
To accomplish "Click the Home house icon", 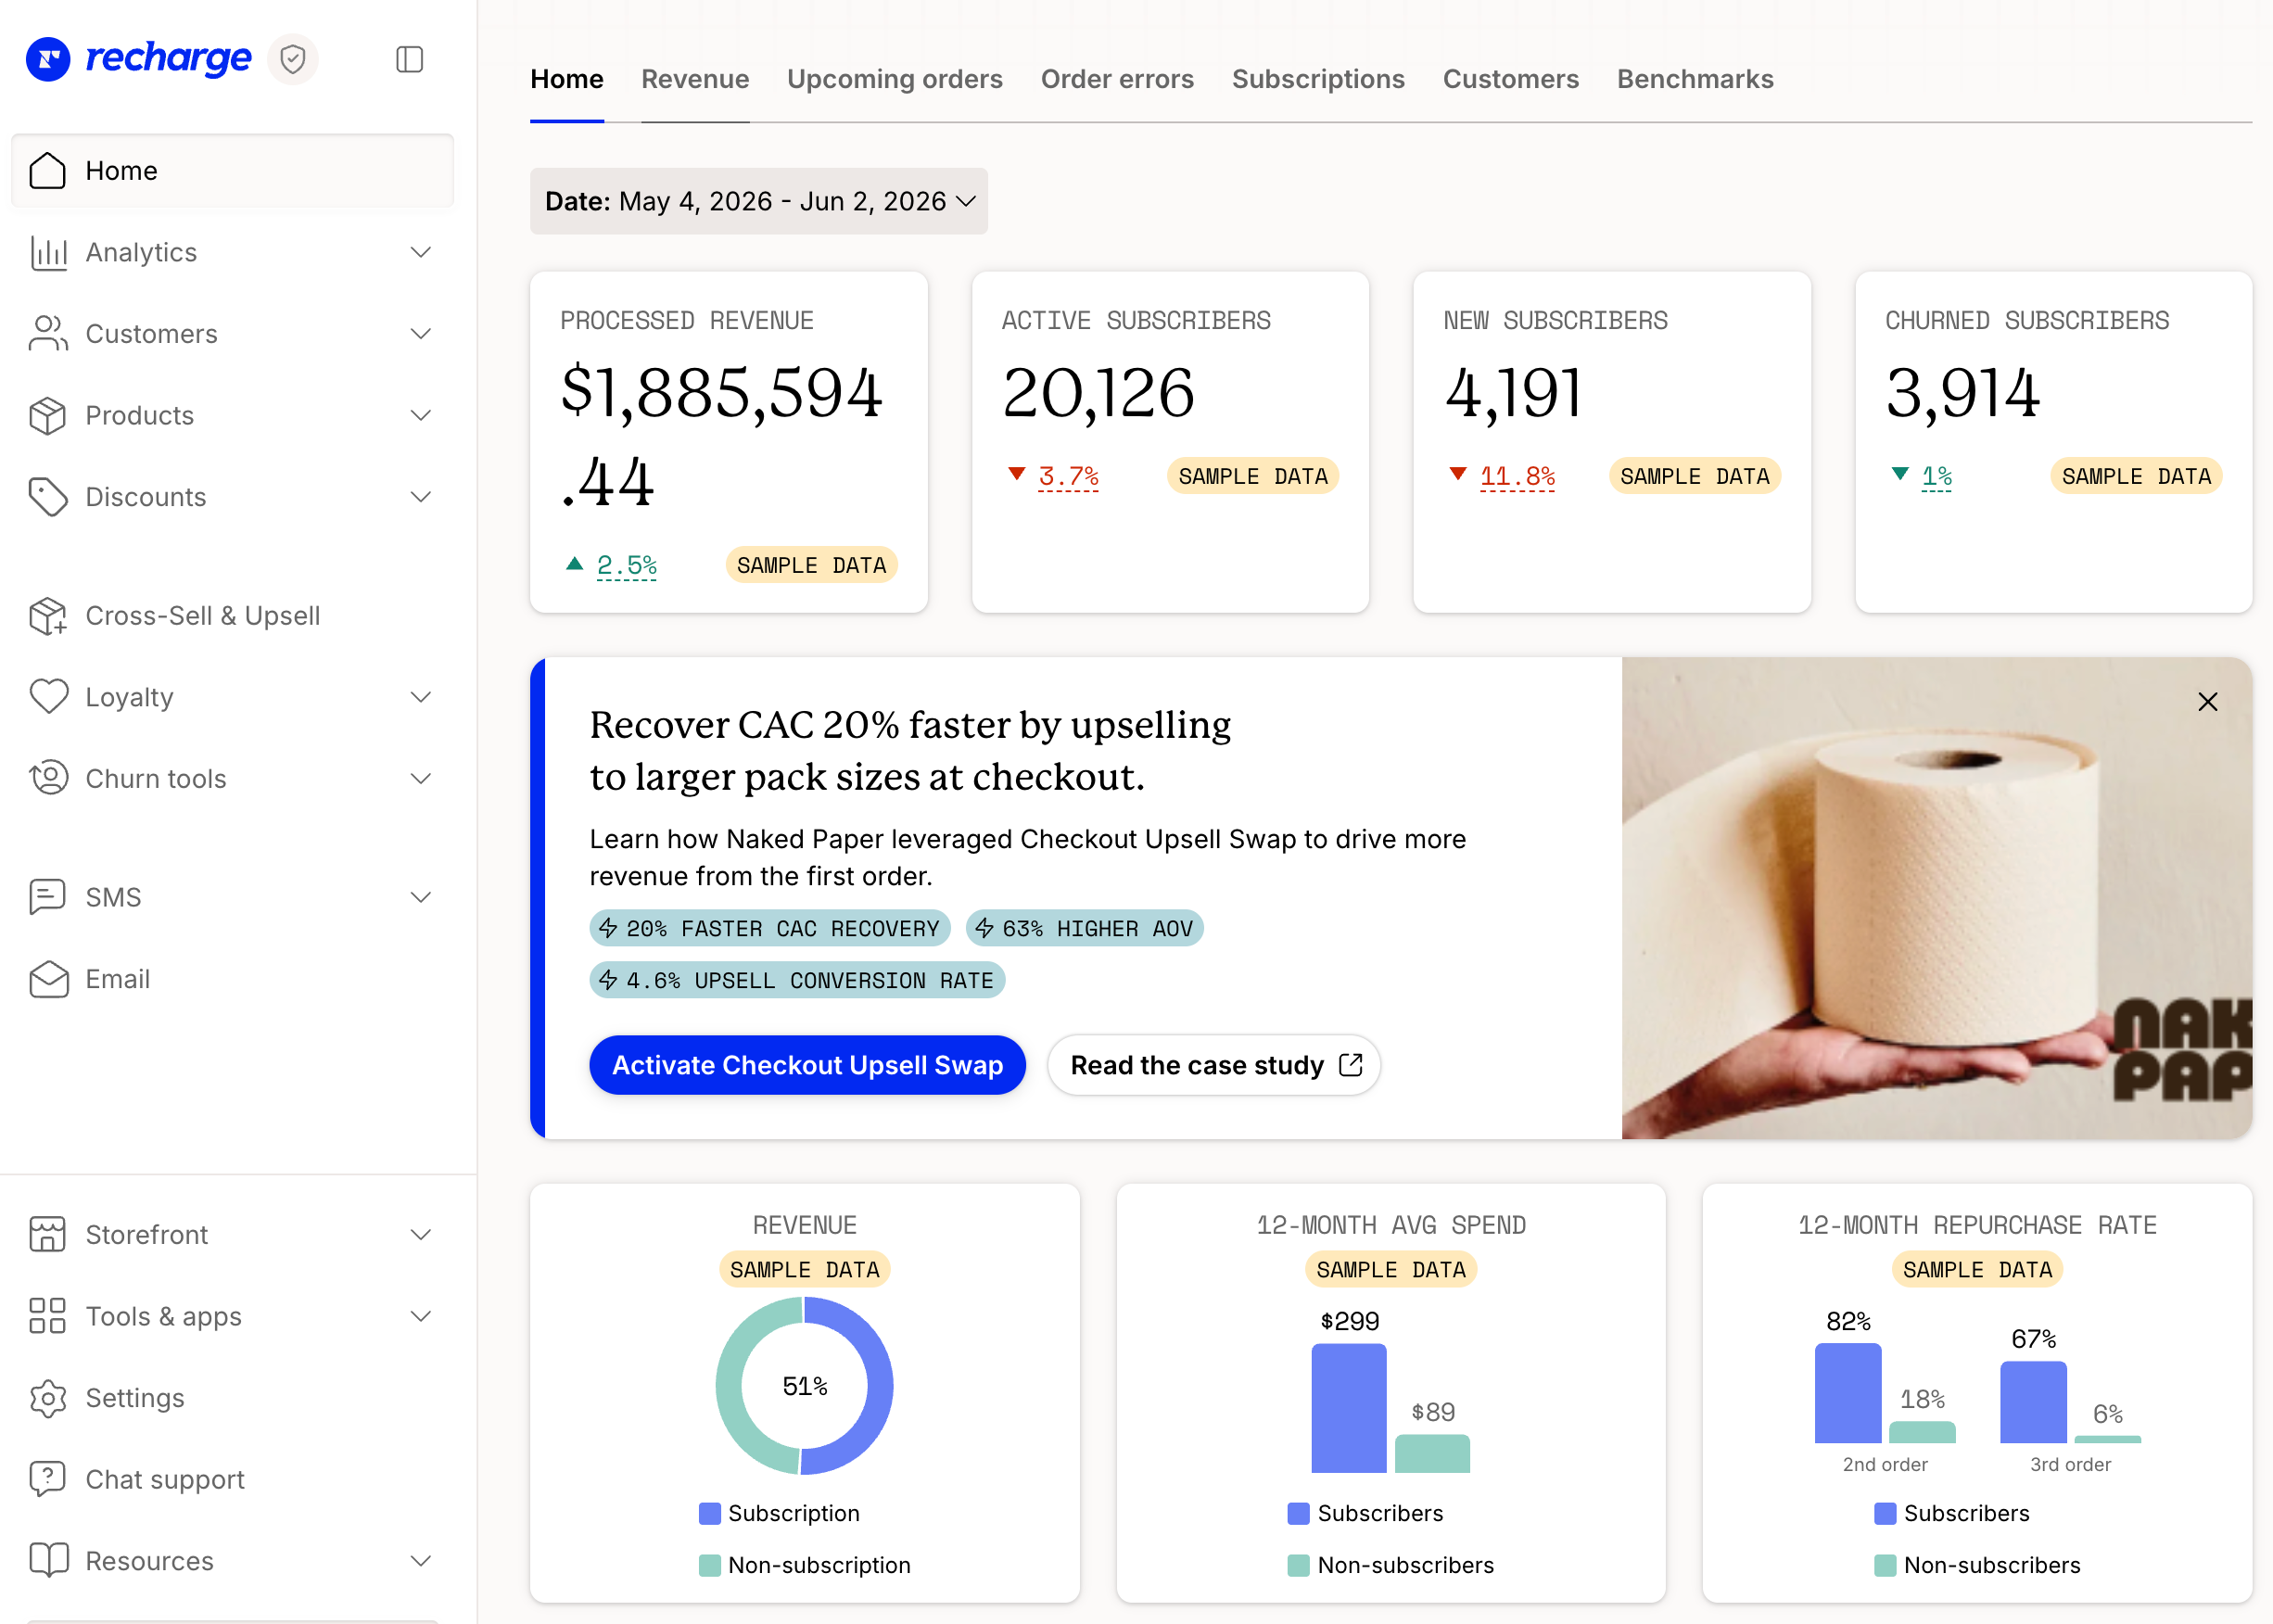I will pyautogui.click(x=48, y=170).
